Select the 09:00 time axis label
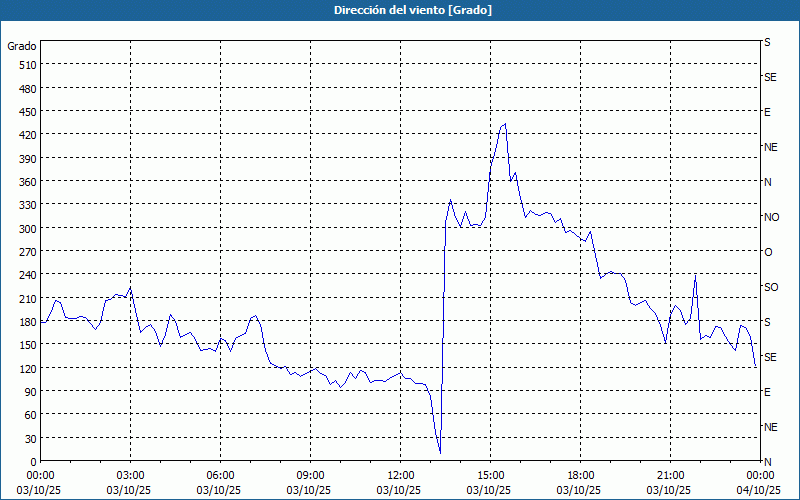The width and height of the screenshot is (800, 500). [x=310, y=475]
